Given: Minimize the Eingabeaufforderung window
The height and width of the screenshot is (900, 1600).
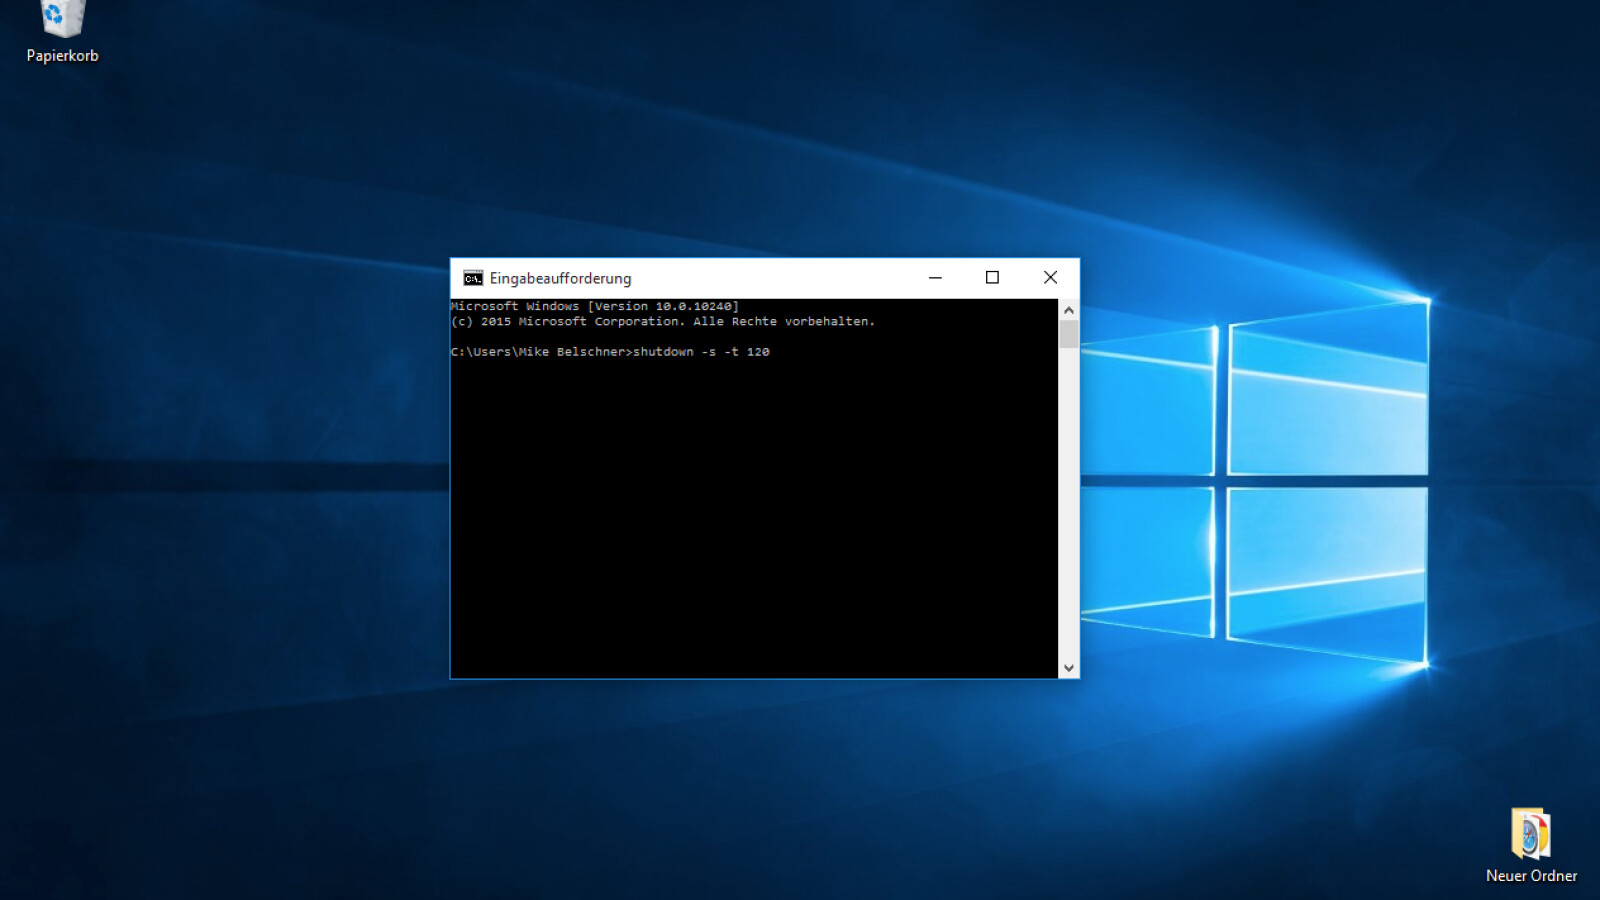Looking at the screenshot, I should point(935,278).
